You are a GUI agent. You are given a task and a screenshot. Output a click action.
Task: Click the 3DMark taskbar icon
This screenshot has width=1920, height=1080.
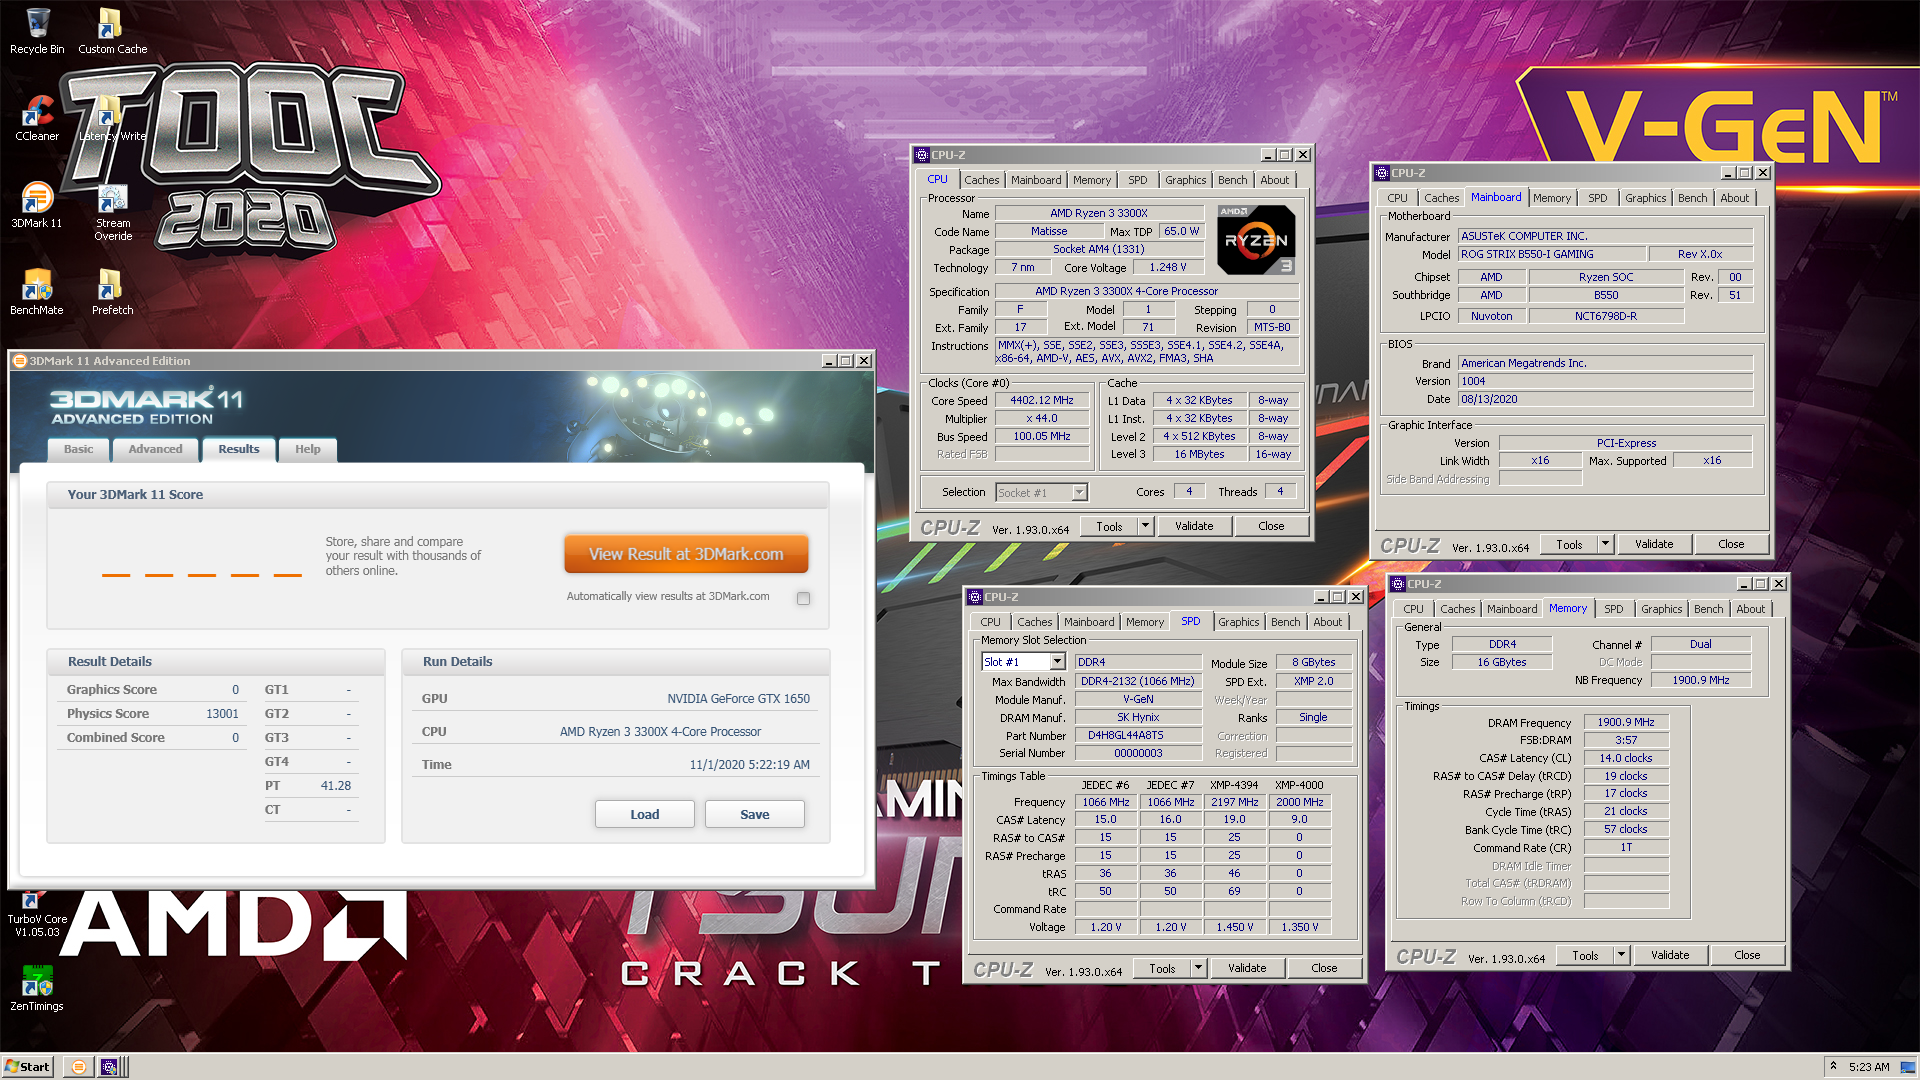[78, 1067]
